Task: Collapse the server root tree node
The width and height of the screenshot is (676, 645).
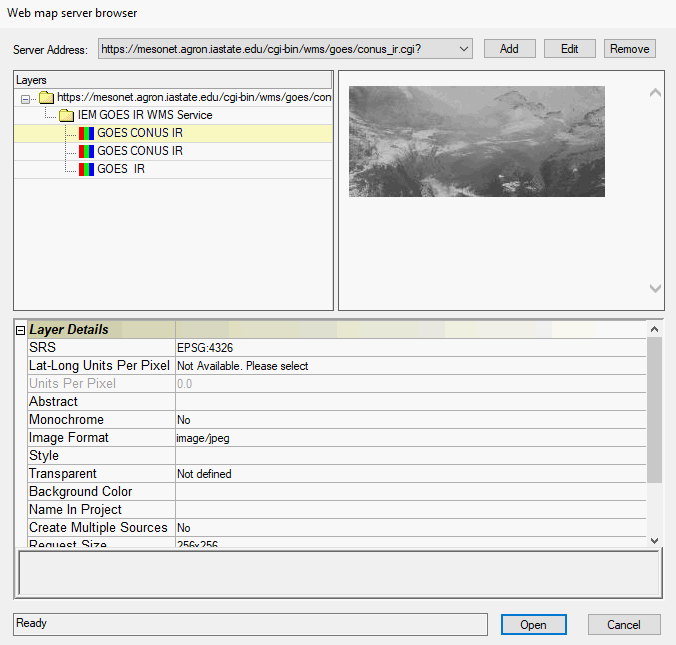Action: coord(27,98)
